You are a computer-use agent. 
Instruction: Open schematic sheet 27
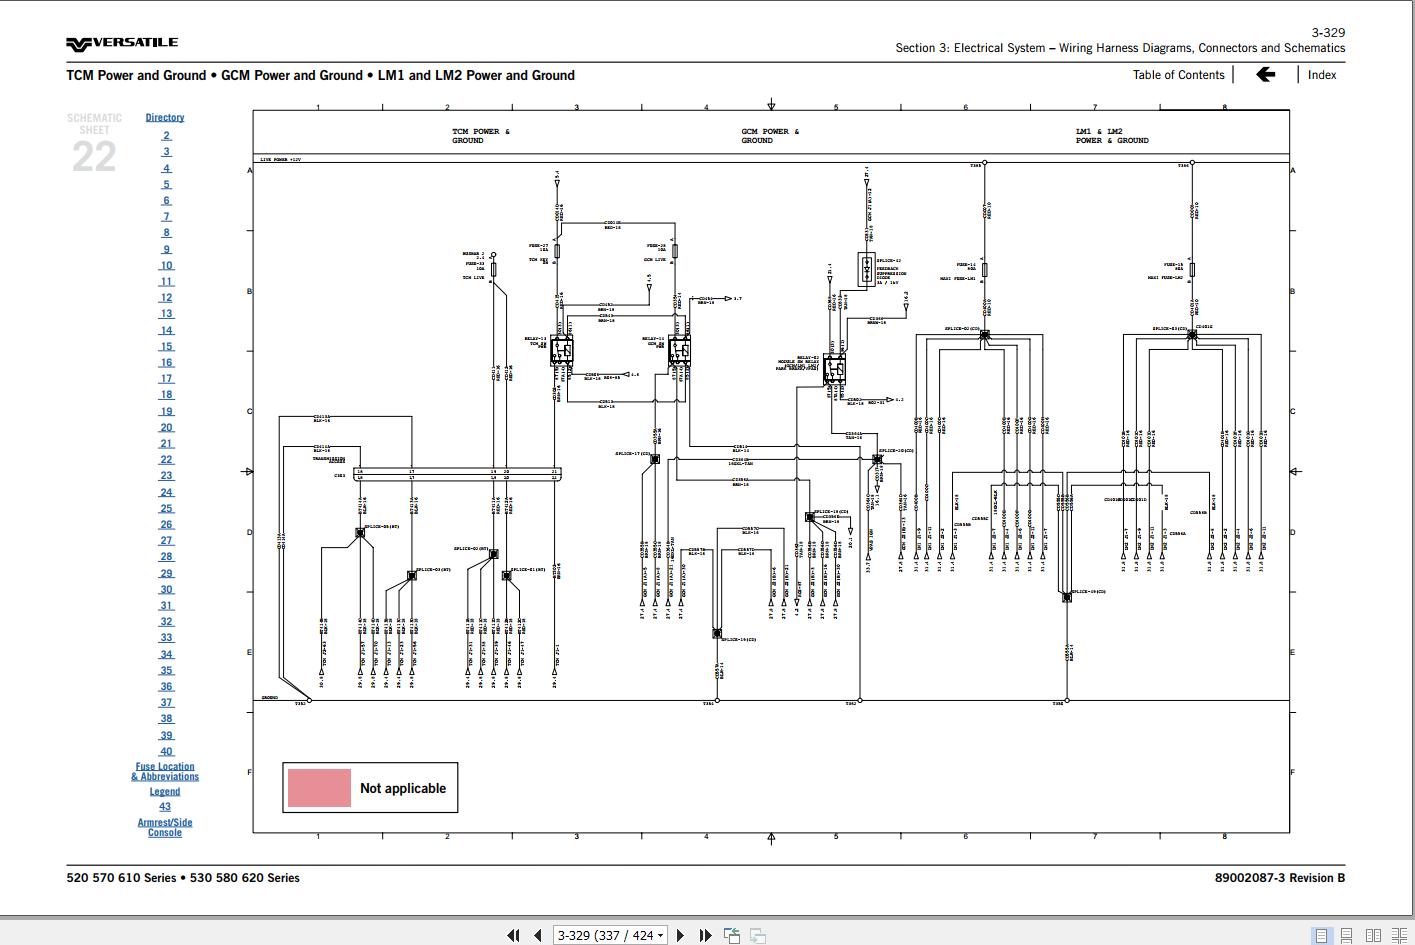166,540
